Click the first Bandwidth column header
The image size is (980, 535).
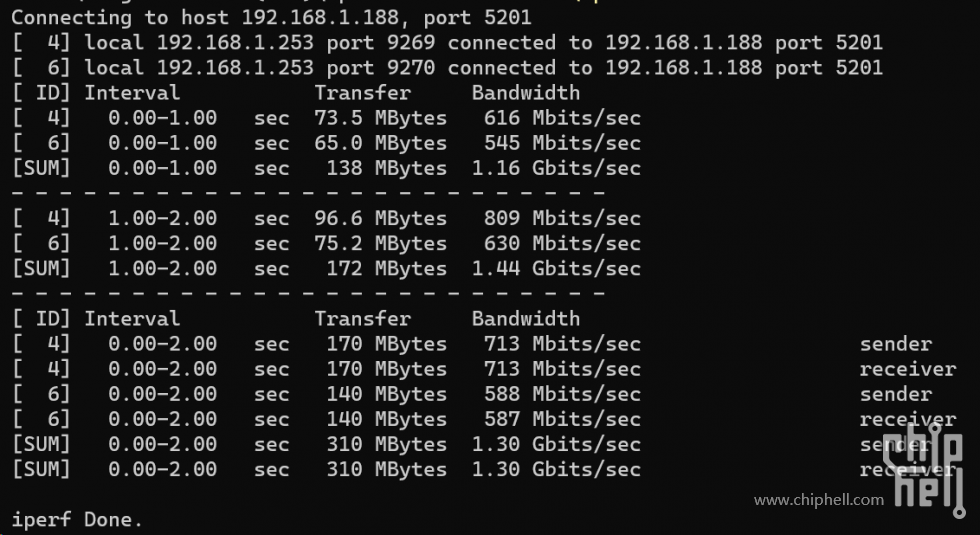(526, 93)
